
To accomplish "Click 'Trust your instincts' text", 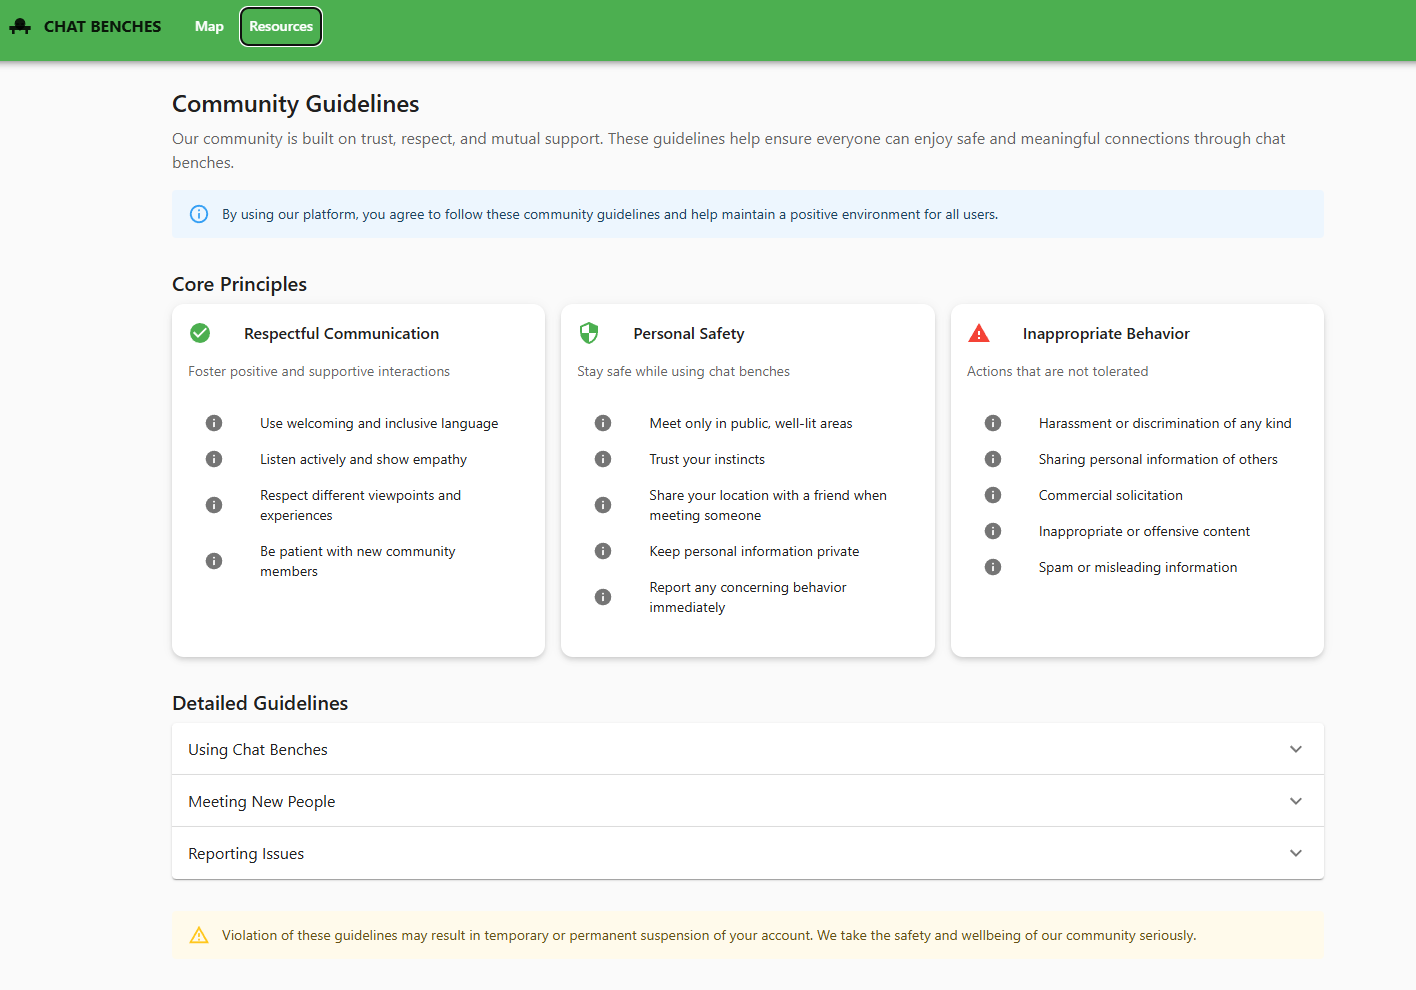I will [707, 459].
